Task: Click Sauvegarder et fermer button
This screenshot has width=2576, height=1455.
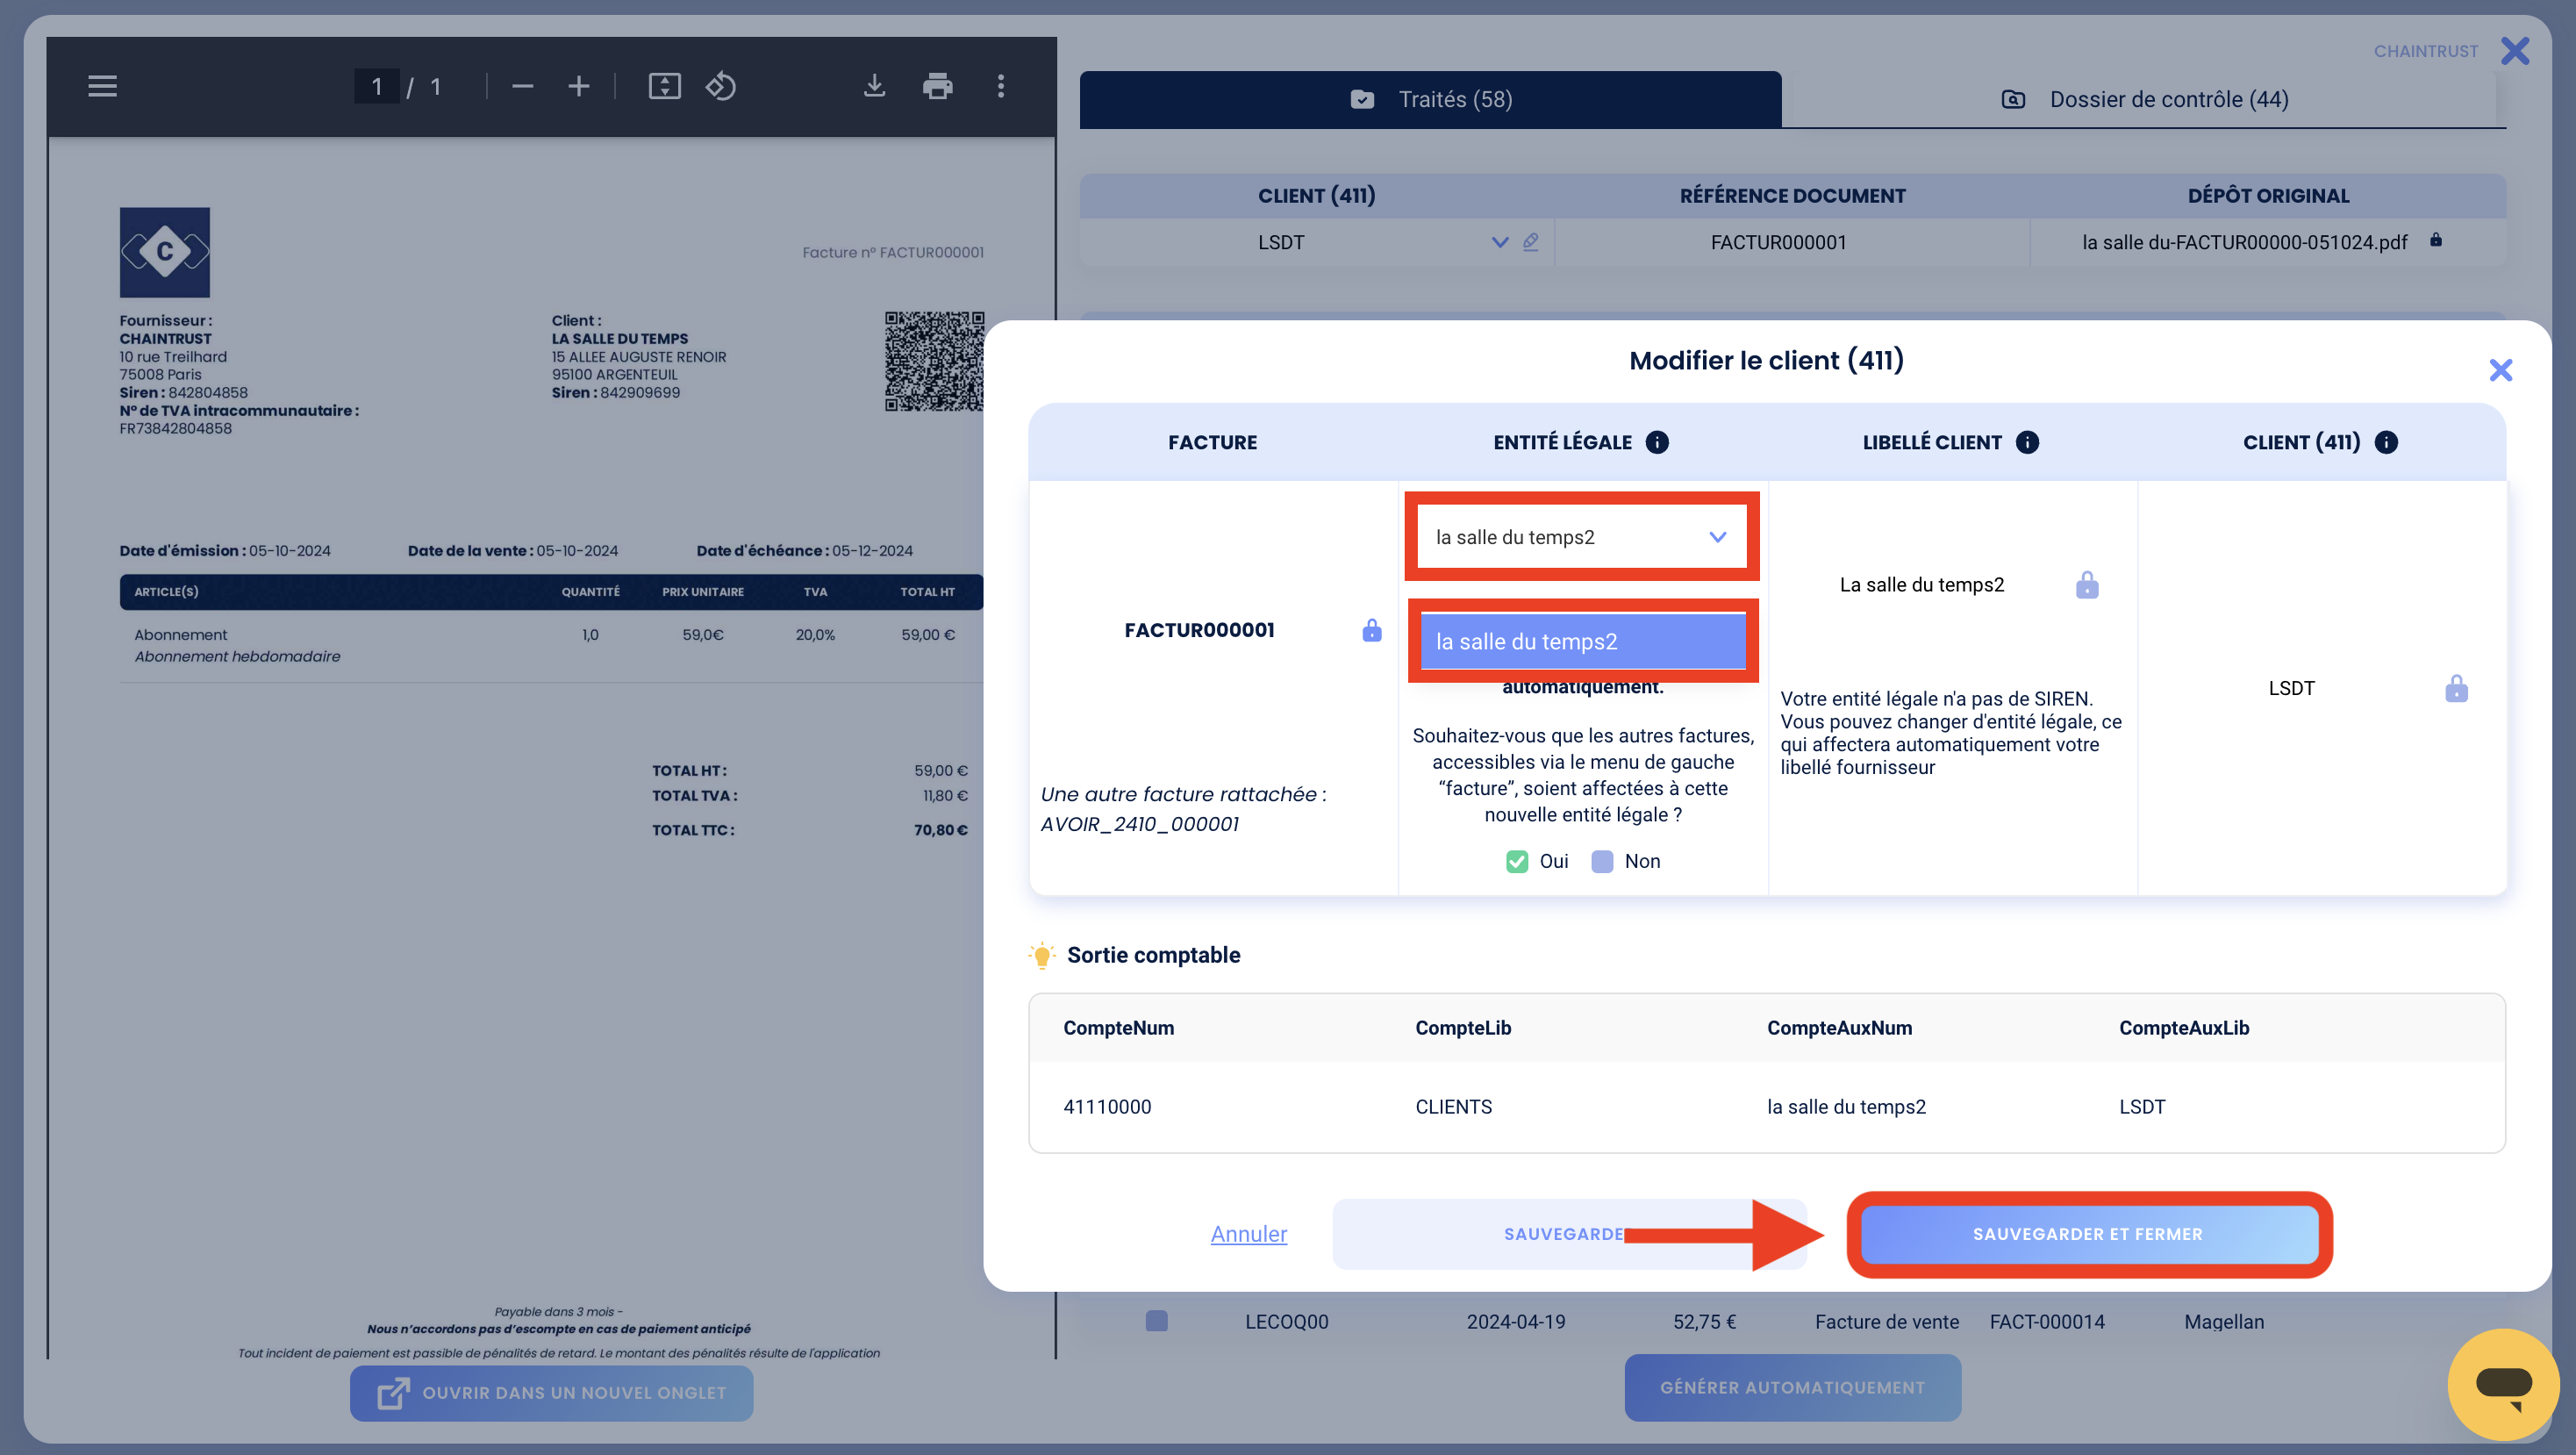Action: [x=2087, y=1234]
